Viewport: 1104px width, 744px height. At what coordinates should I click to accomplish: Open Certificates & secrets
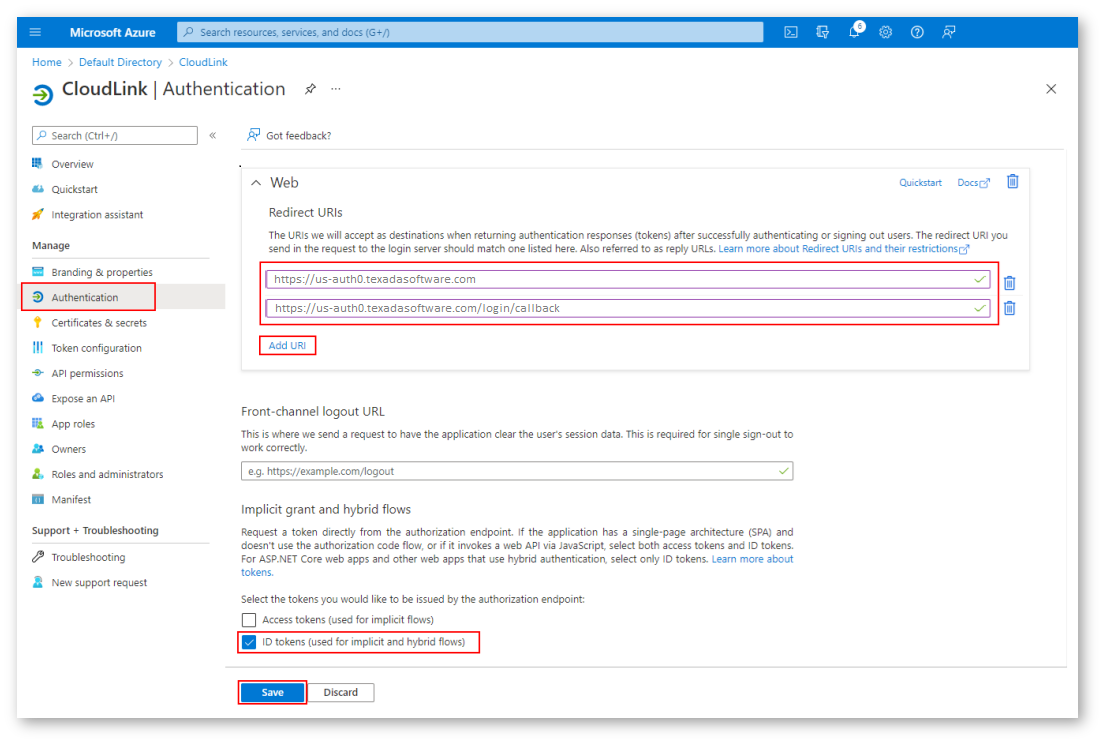pyautogui.click(x=99, y=323)
